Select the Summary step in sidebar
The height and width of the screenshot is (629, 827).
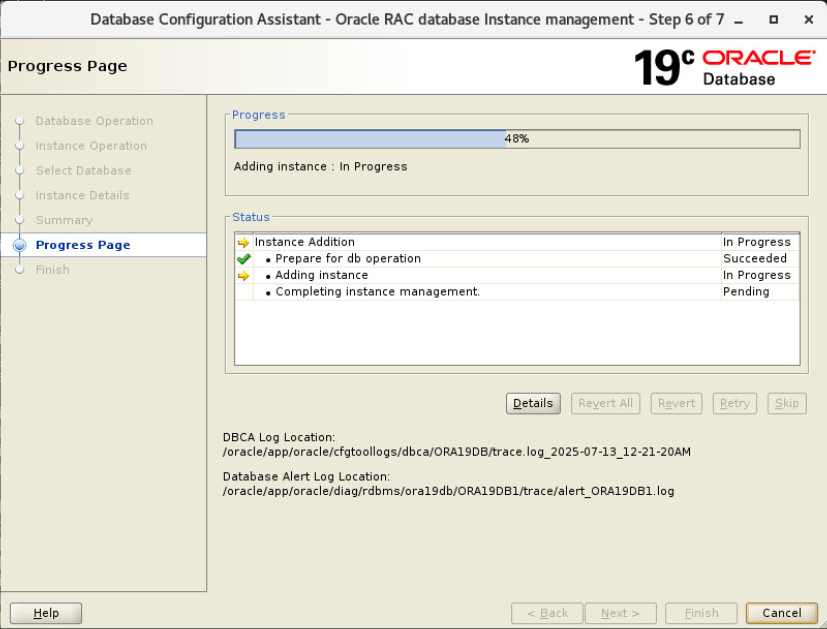coord(64,220)
